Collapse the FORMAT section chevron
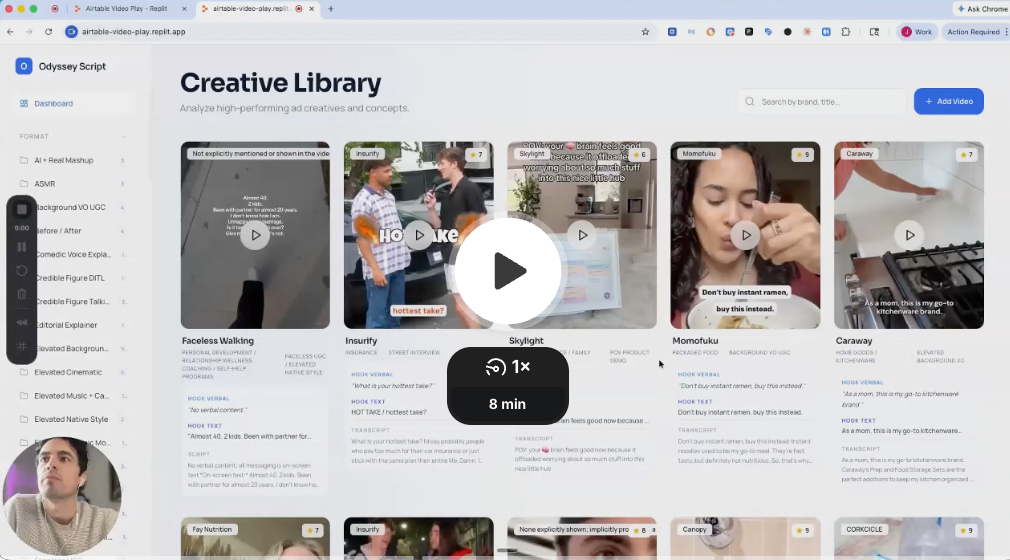1010x560 pixels. point(124,137)
